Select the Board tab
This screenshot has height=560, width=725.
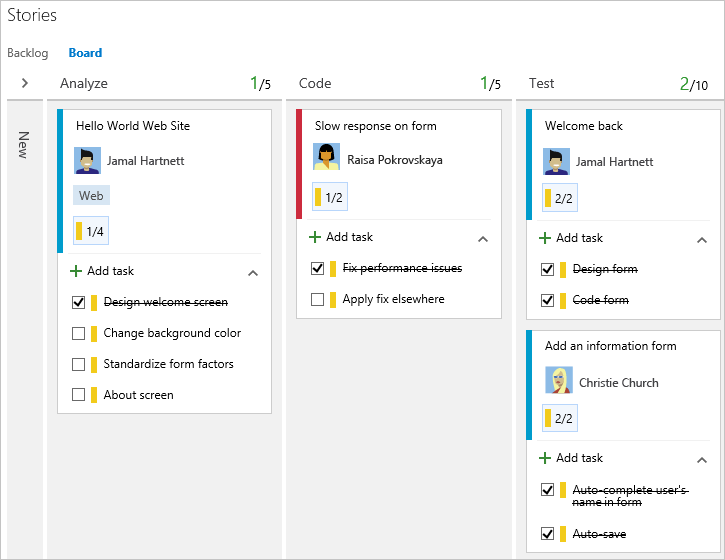pyautogui.click(x=85, y=53)
